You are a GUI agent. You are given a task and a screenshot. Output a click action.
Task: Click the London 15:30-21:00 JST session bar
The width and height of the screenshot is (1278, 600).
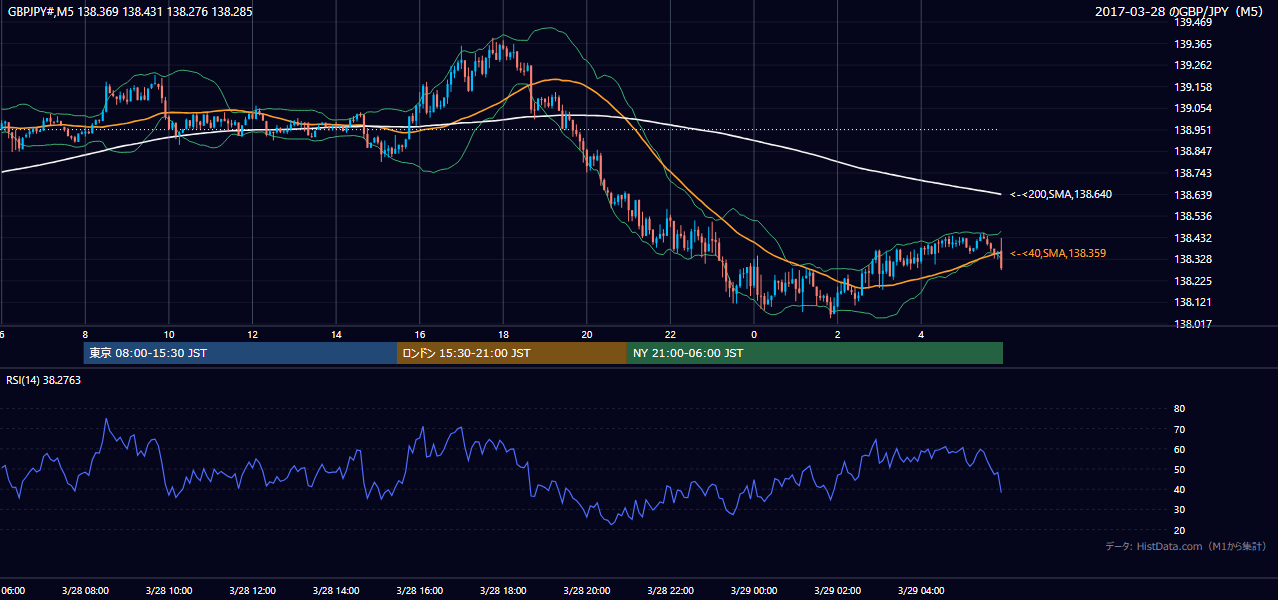point(512,353)
